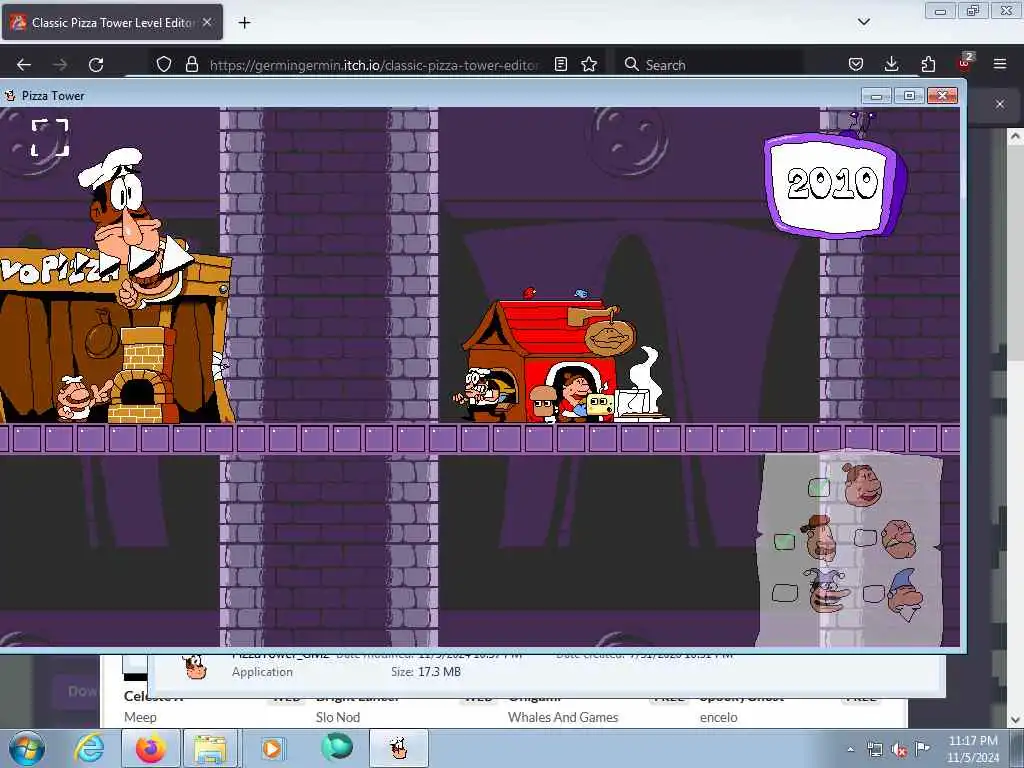
Task: Go forward one page in Firefox
Action: [59, 65]
